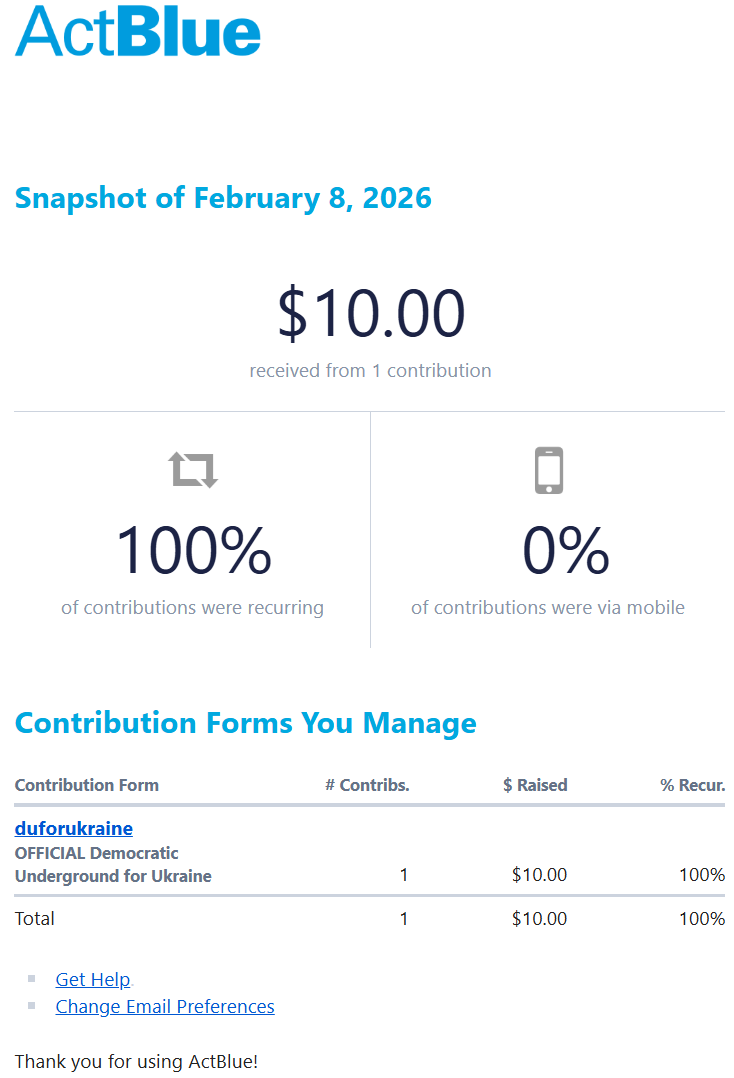Click the bullet beside Get Help
This screenshot has width=734, height=1078.
32,979
